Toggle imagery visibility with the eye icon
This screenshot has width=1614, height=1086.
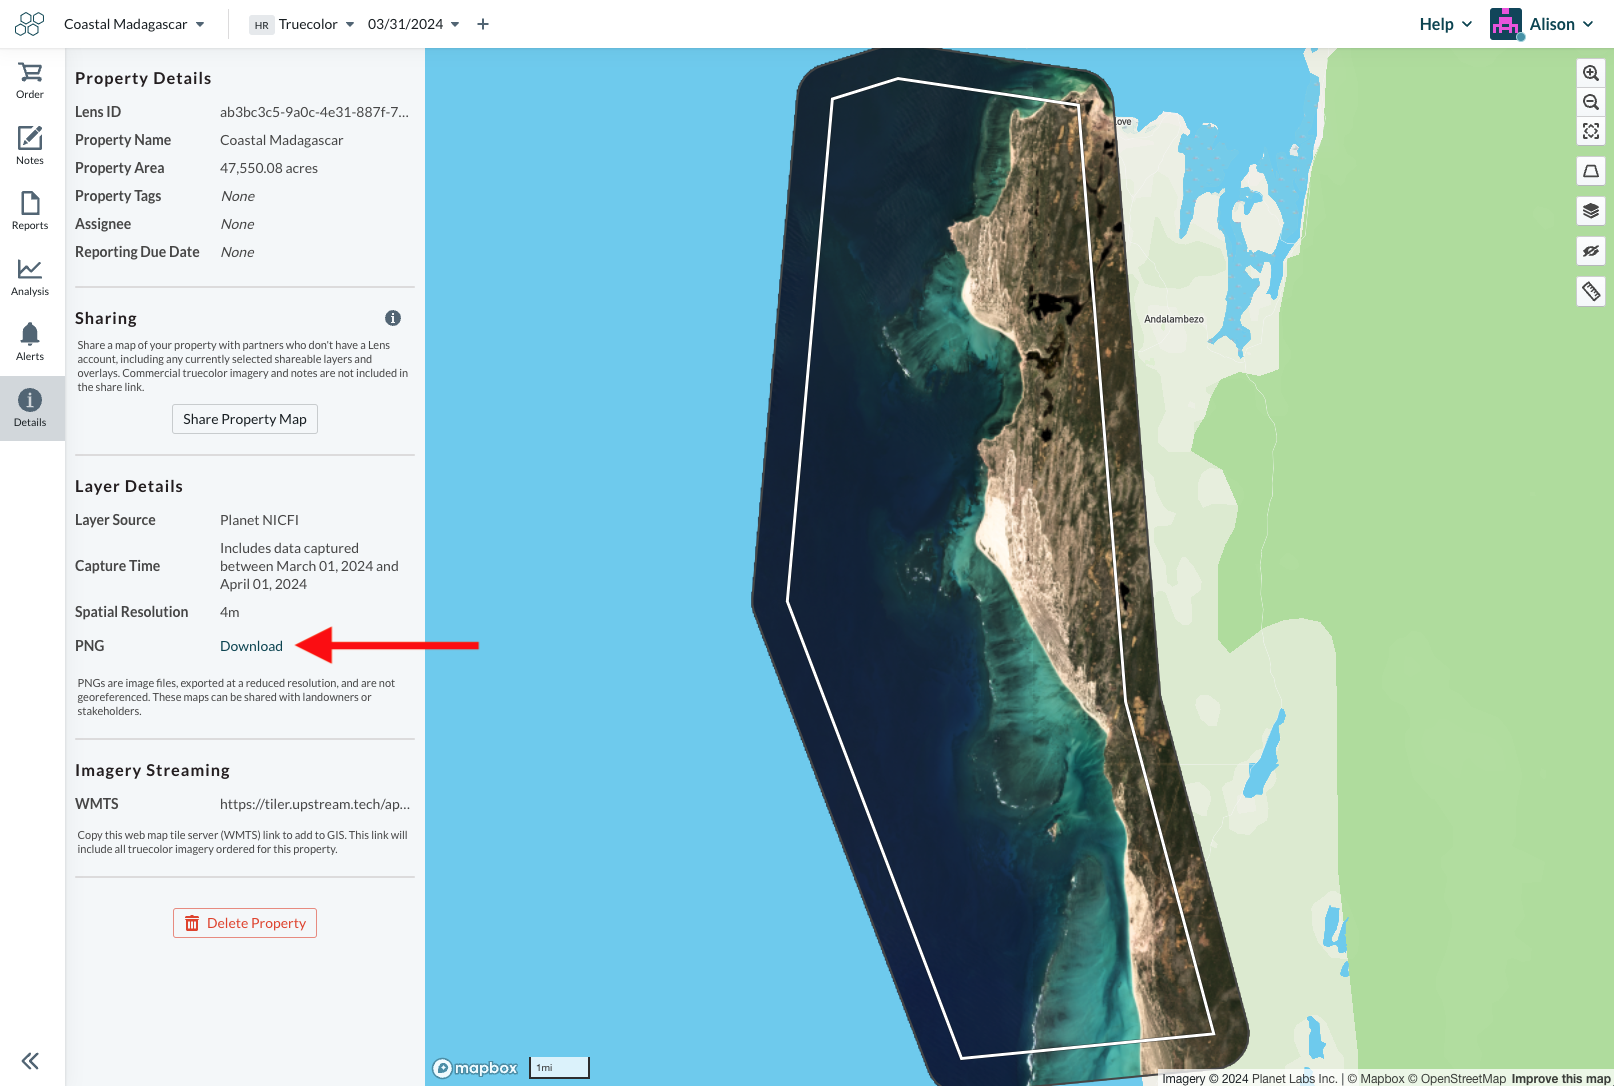[x=1590, y=251]
